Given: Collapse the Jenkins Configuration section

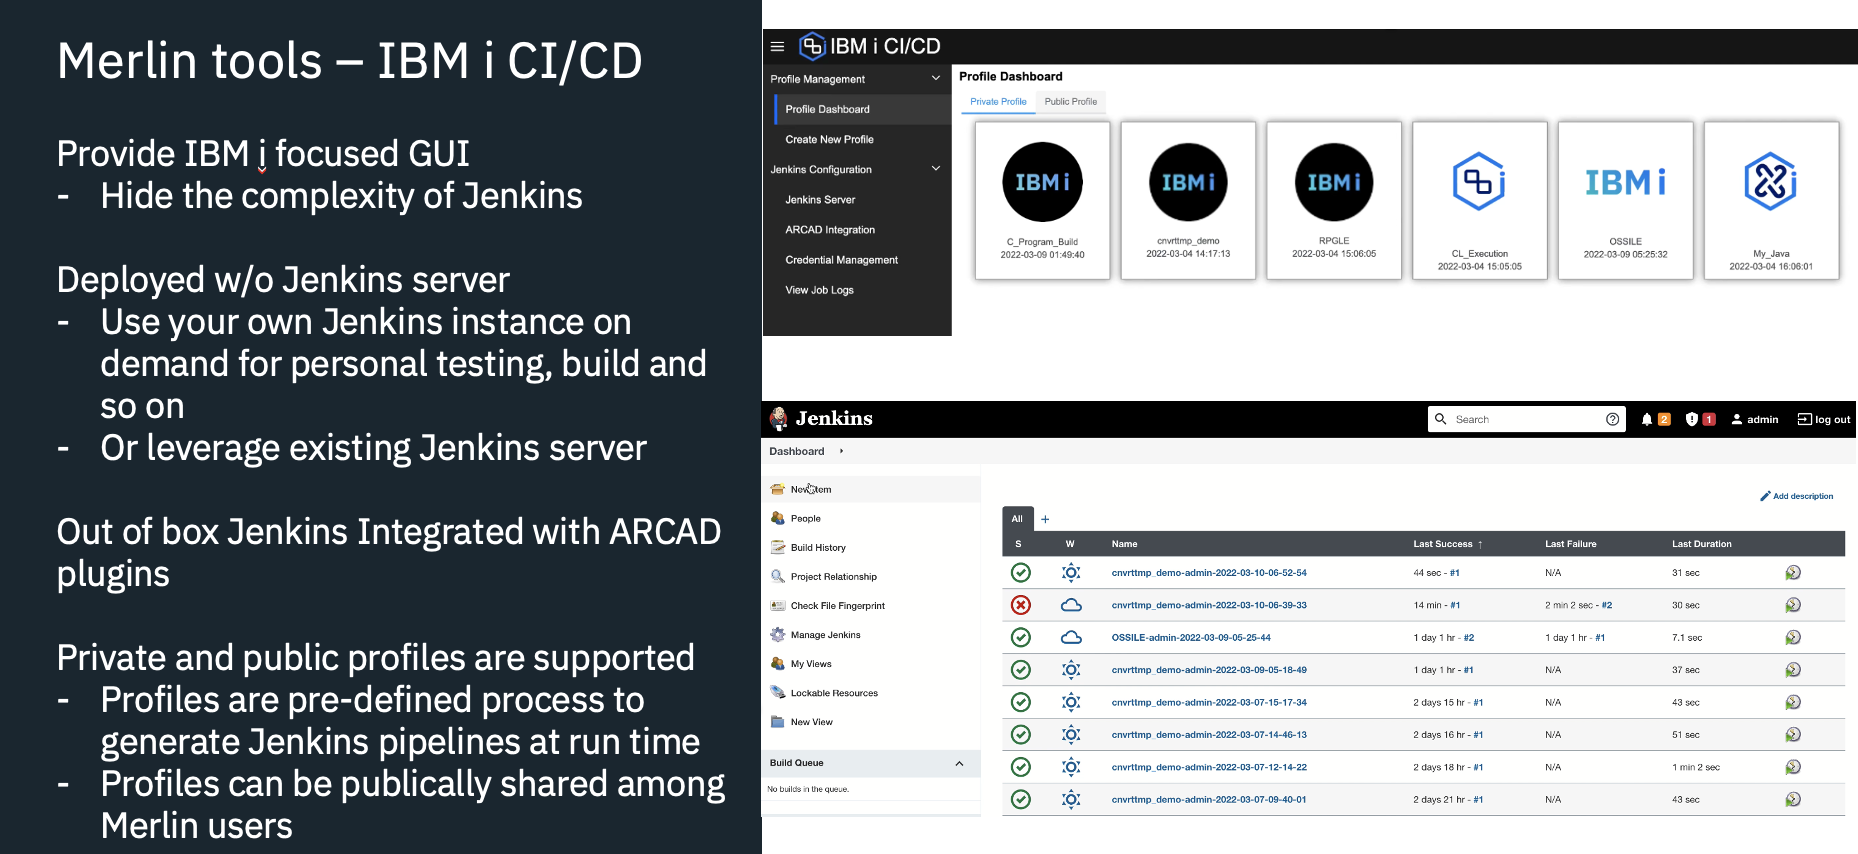Looking at the screenshot, I should (x=936, y=168).
